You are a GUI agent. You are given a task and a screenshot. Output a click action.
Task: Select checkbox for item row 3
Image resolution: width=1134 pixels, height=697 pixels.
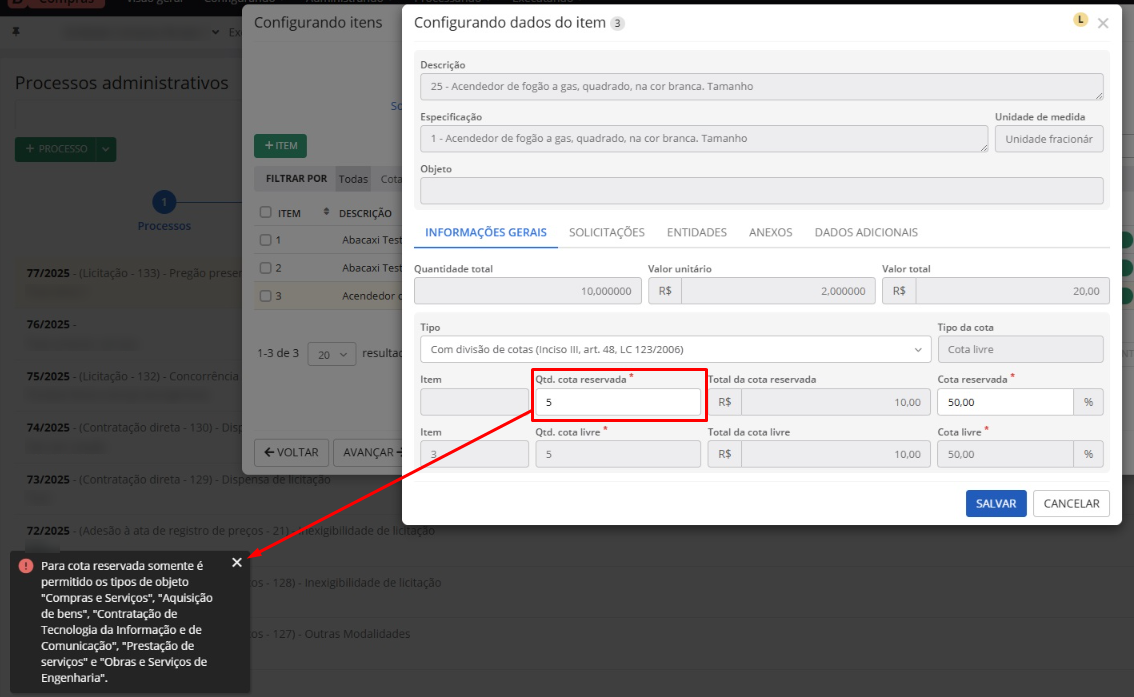click(x=265, y=296)
